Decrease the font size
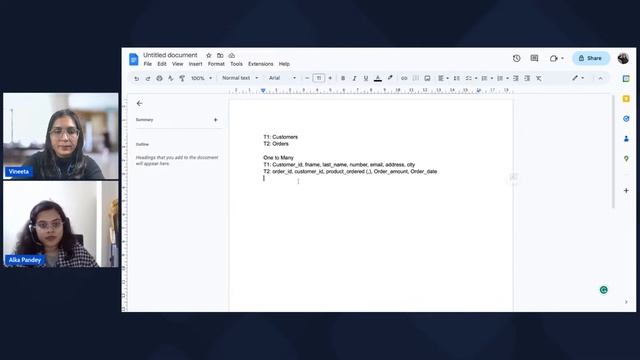 307,78
